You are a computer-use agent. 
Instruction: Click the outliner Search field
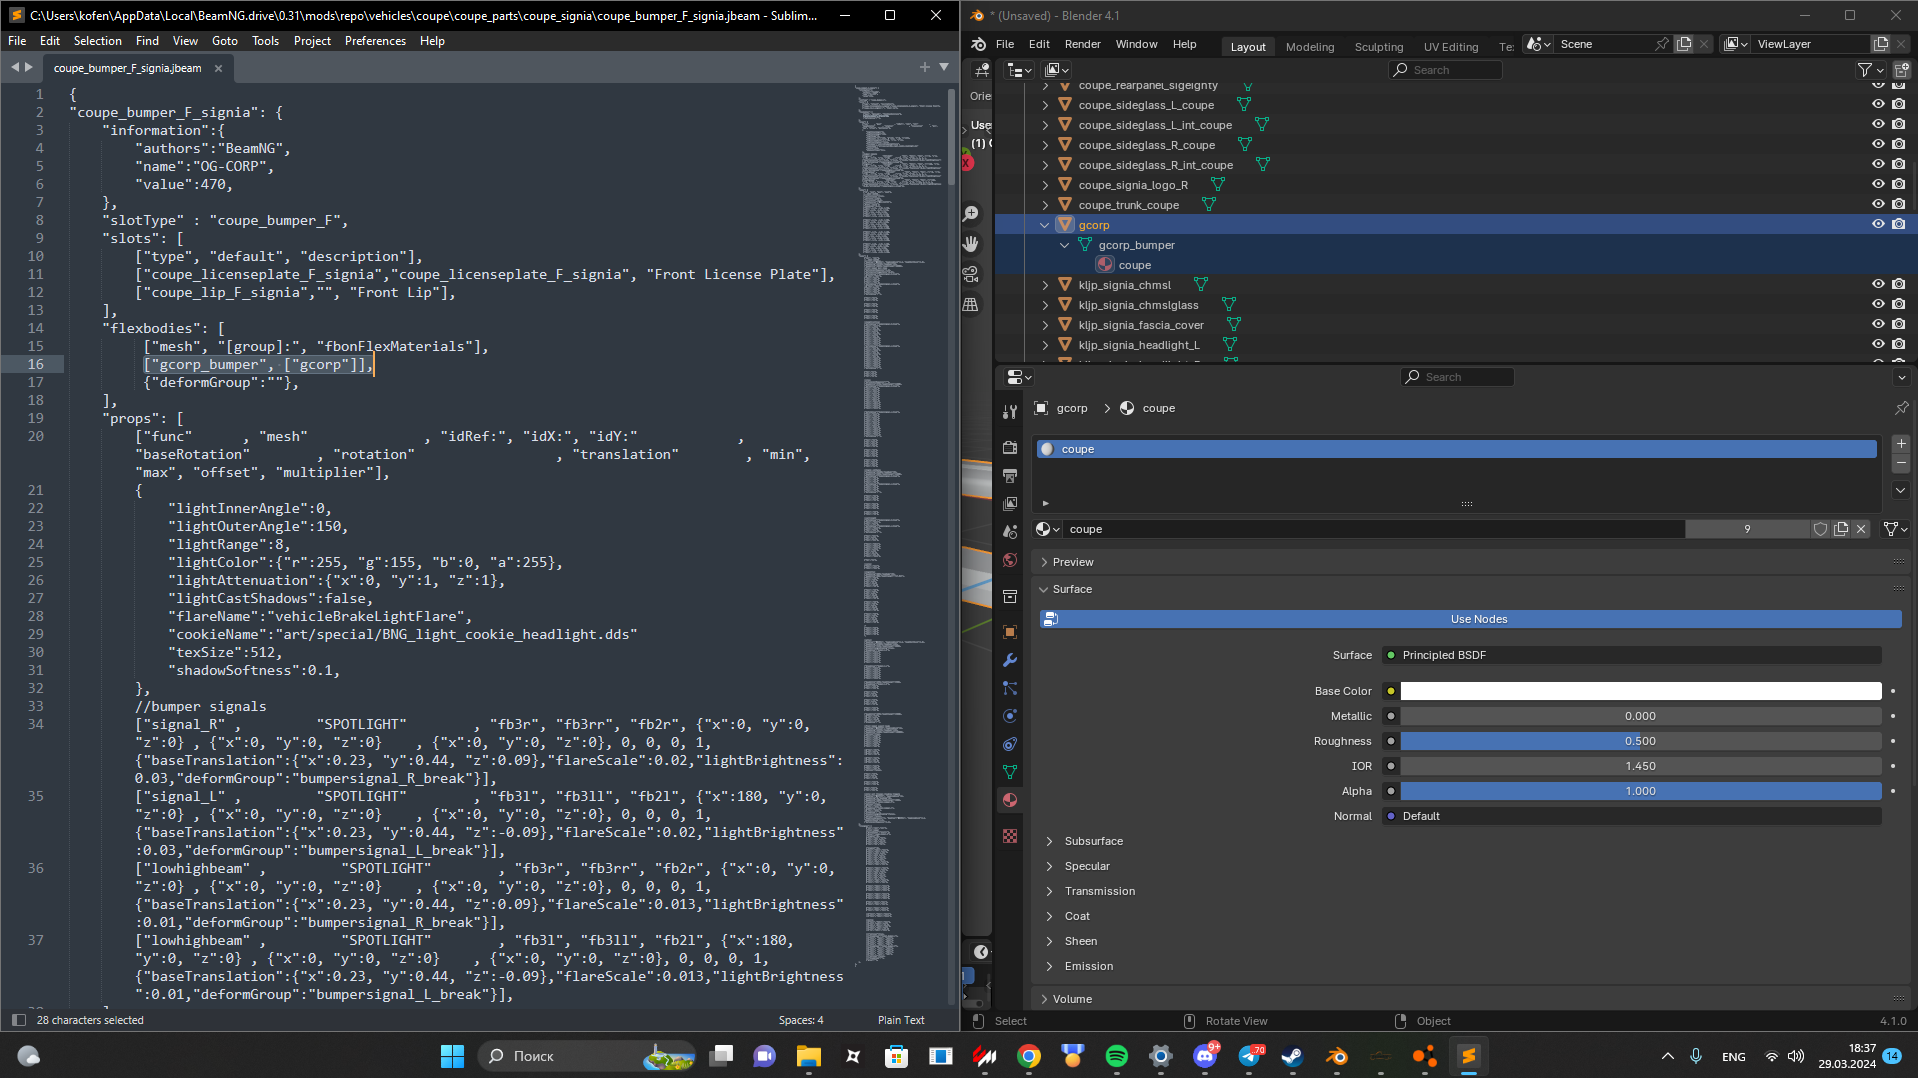(1445, 70)
